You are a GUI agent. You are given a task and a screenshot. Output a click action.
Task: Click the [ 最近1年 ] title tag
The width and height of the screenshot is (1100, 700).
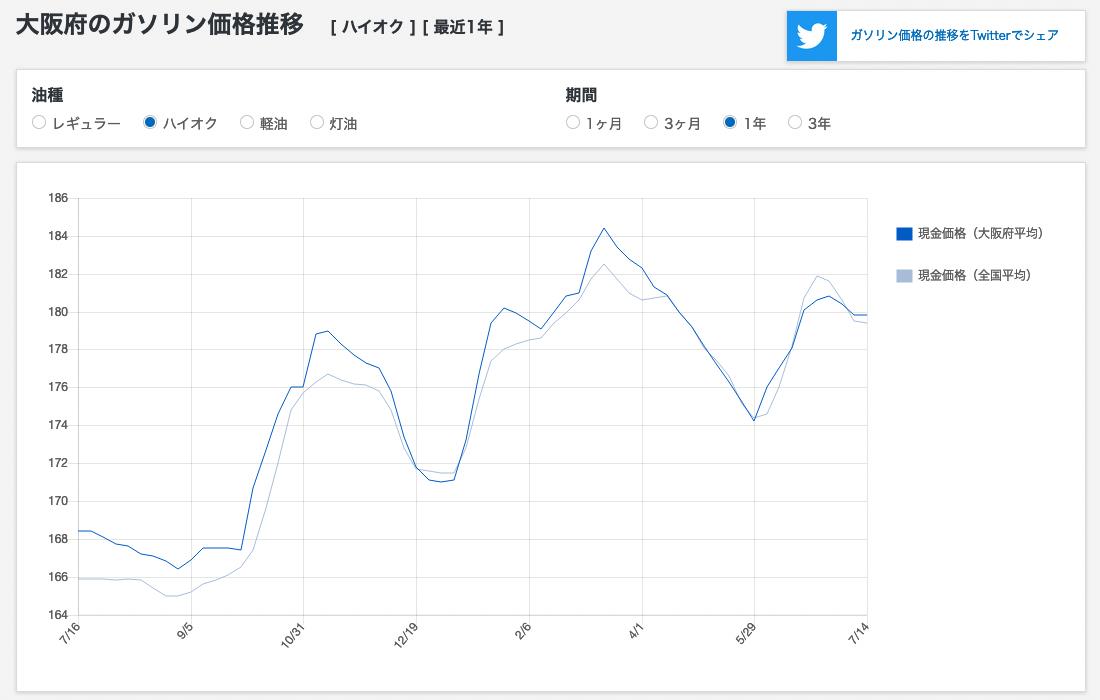click(463, 27)
